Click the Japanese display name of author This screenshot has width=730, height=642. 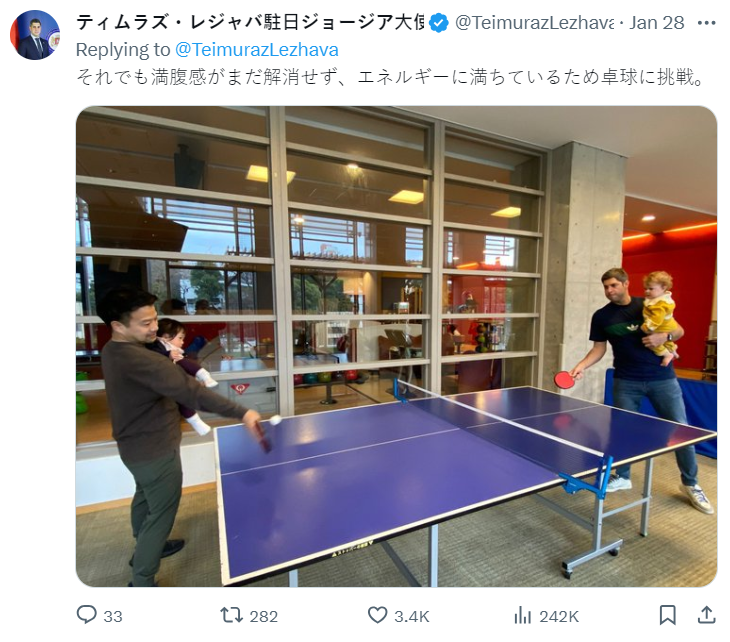pyautogui.click(x=250, y=22)
